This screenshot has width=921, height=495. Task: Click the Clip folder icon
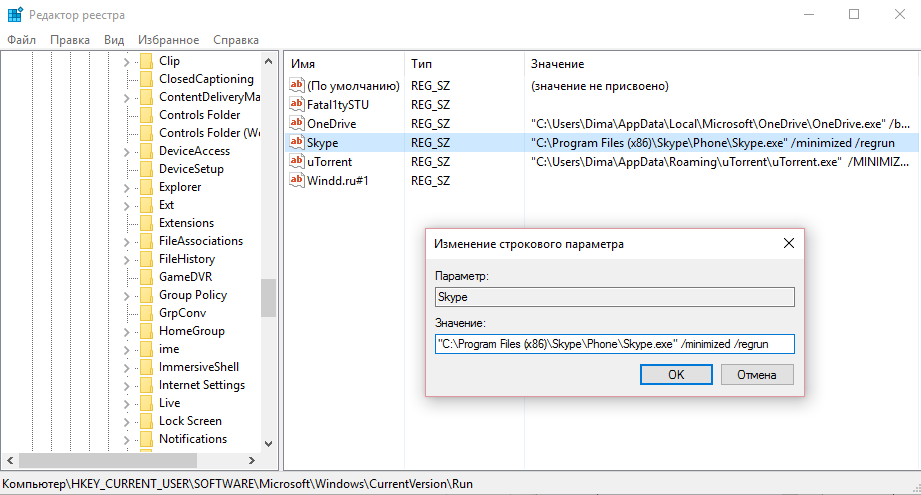146,61
